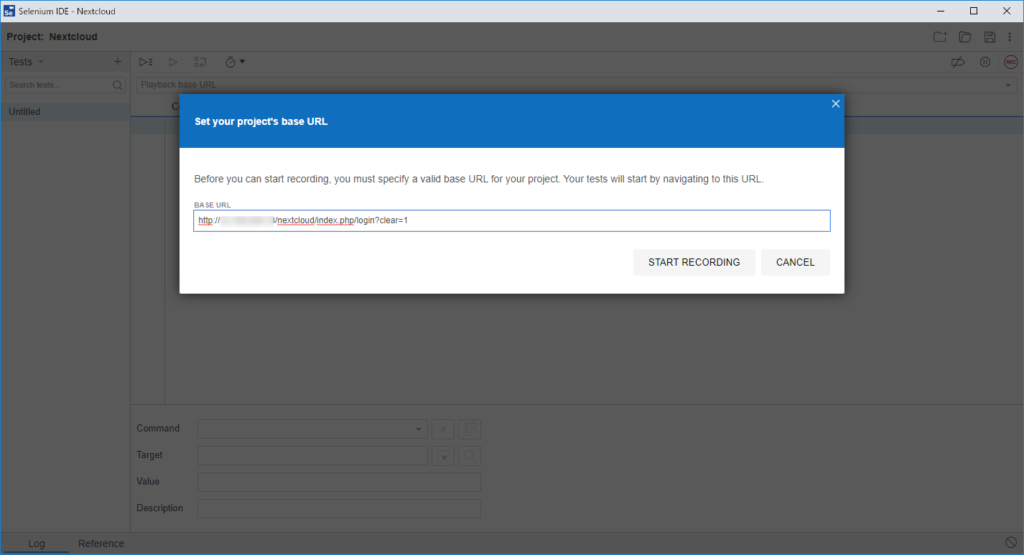Click the red REC record button
The image size is (1024, 555).
tap(1010, 62)
